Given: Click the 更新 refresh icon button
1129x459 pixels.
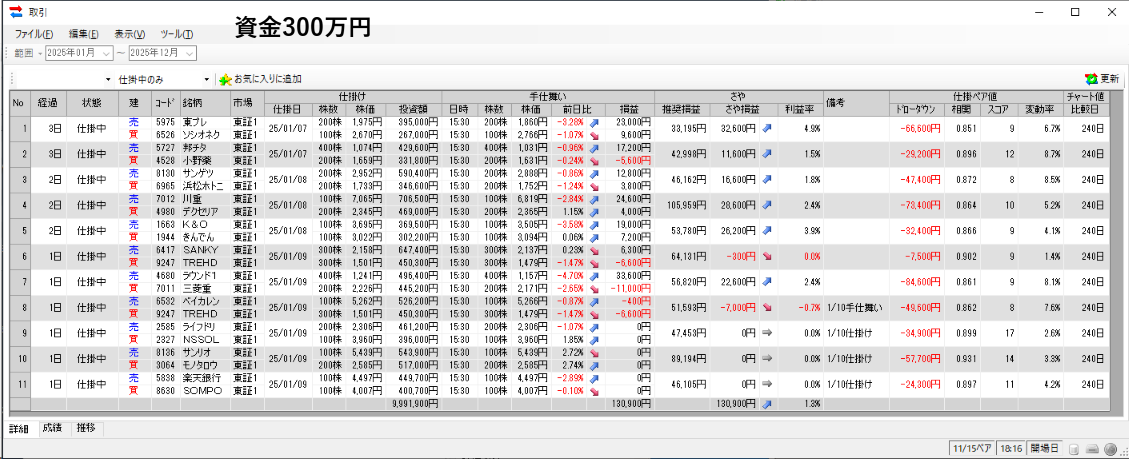Looking at the screenshot, I should point(1090,78).
